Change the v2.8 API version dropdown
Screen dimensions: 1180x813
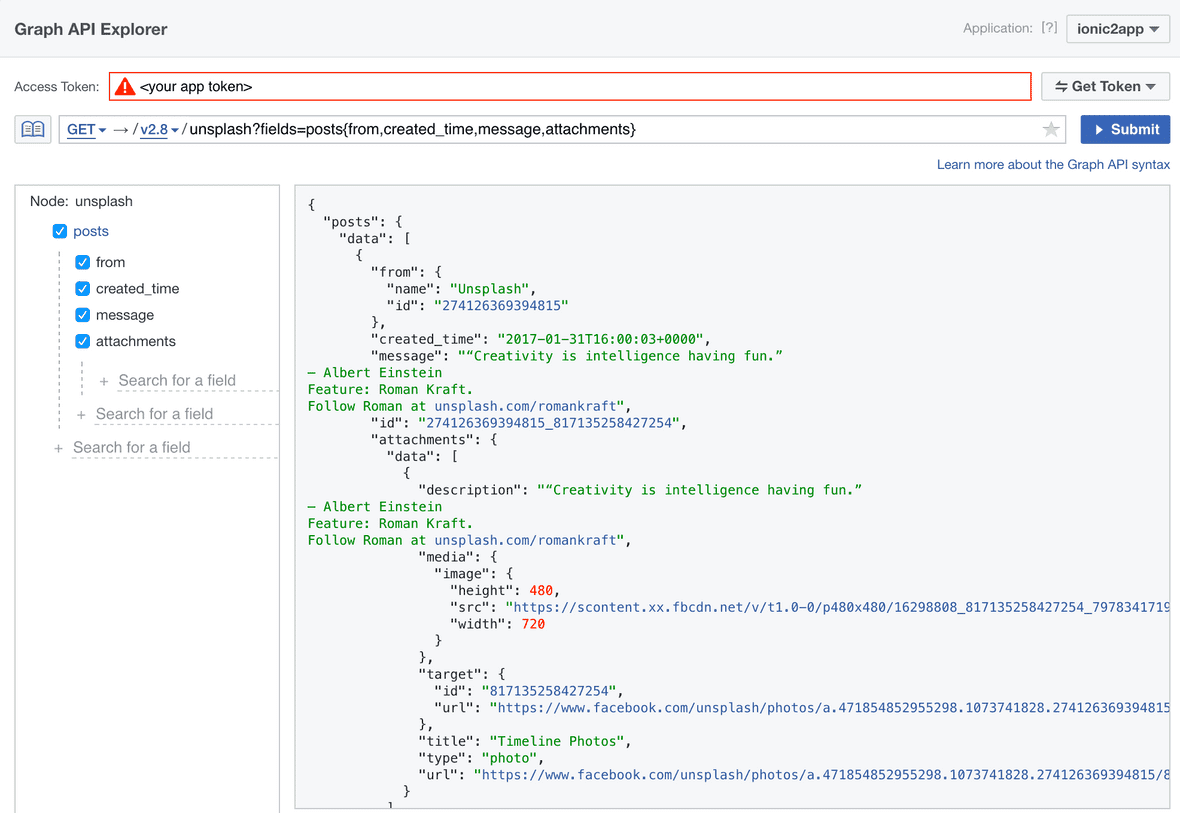click(x=158, y=129)
